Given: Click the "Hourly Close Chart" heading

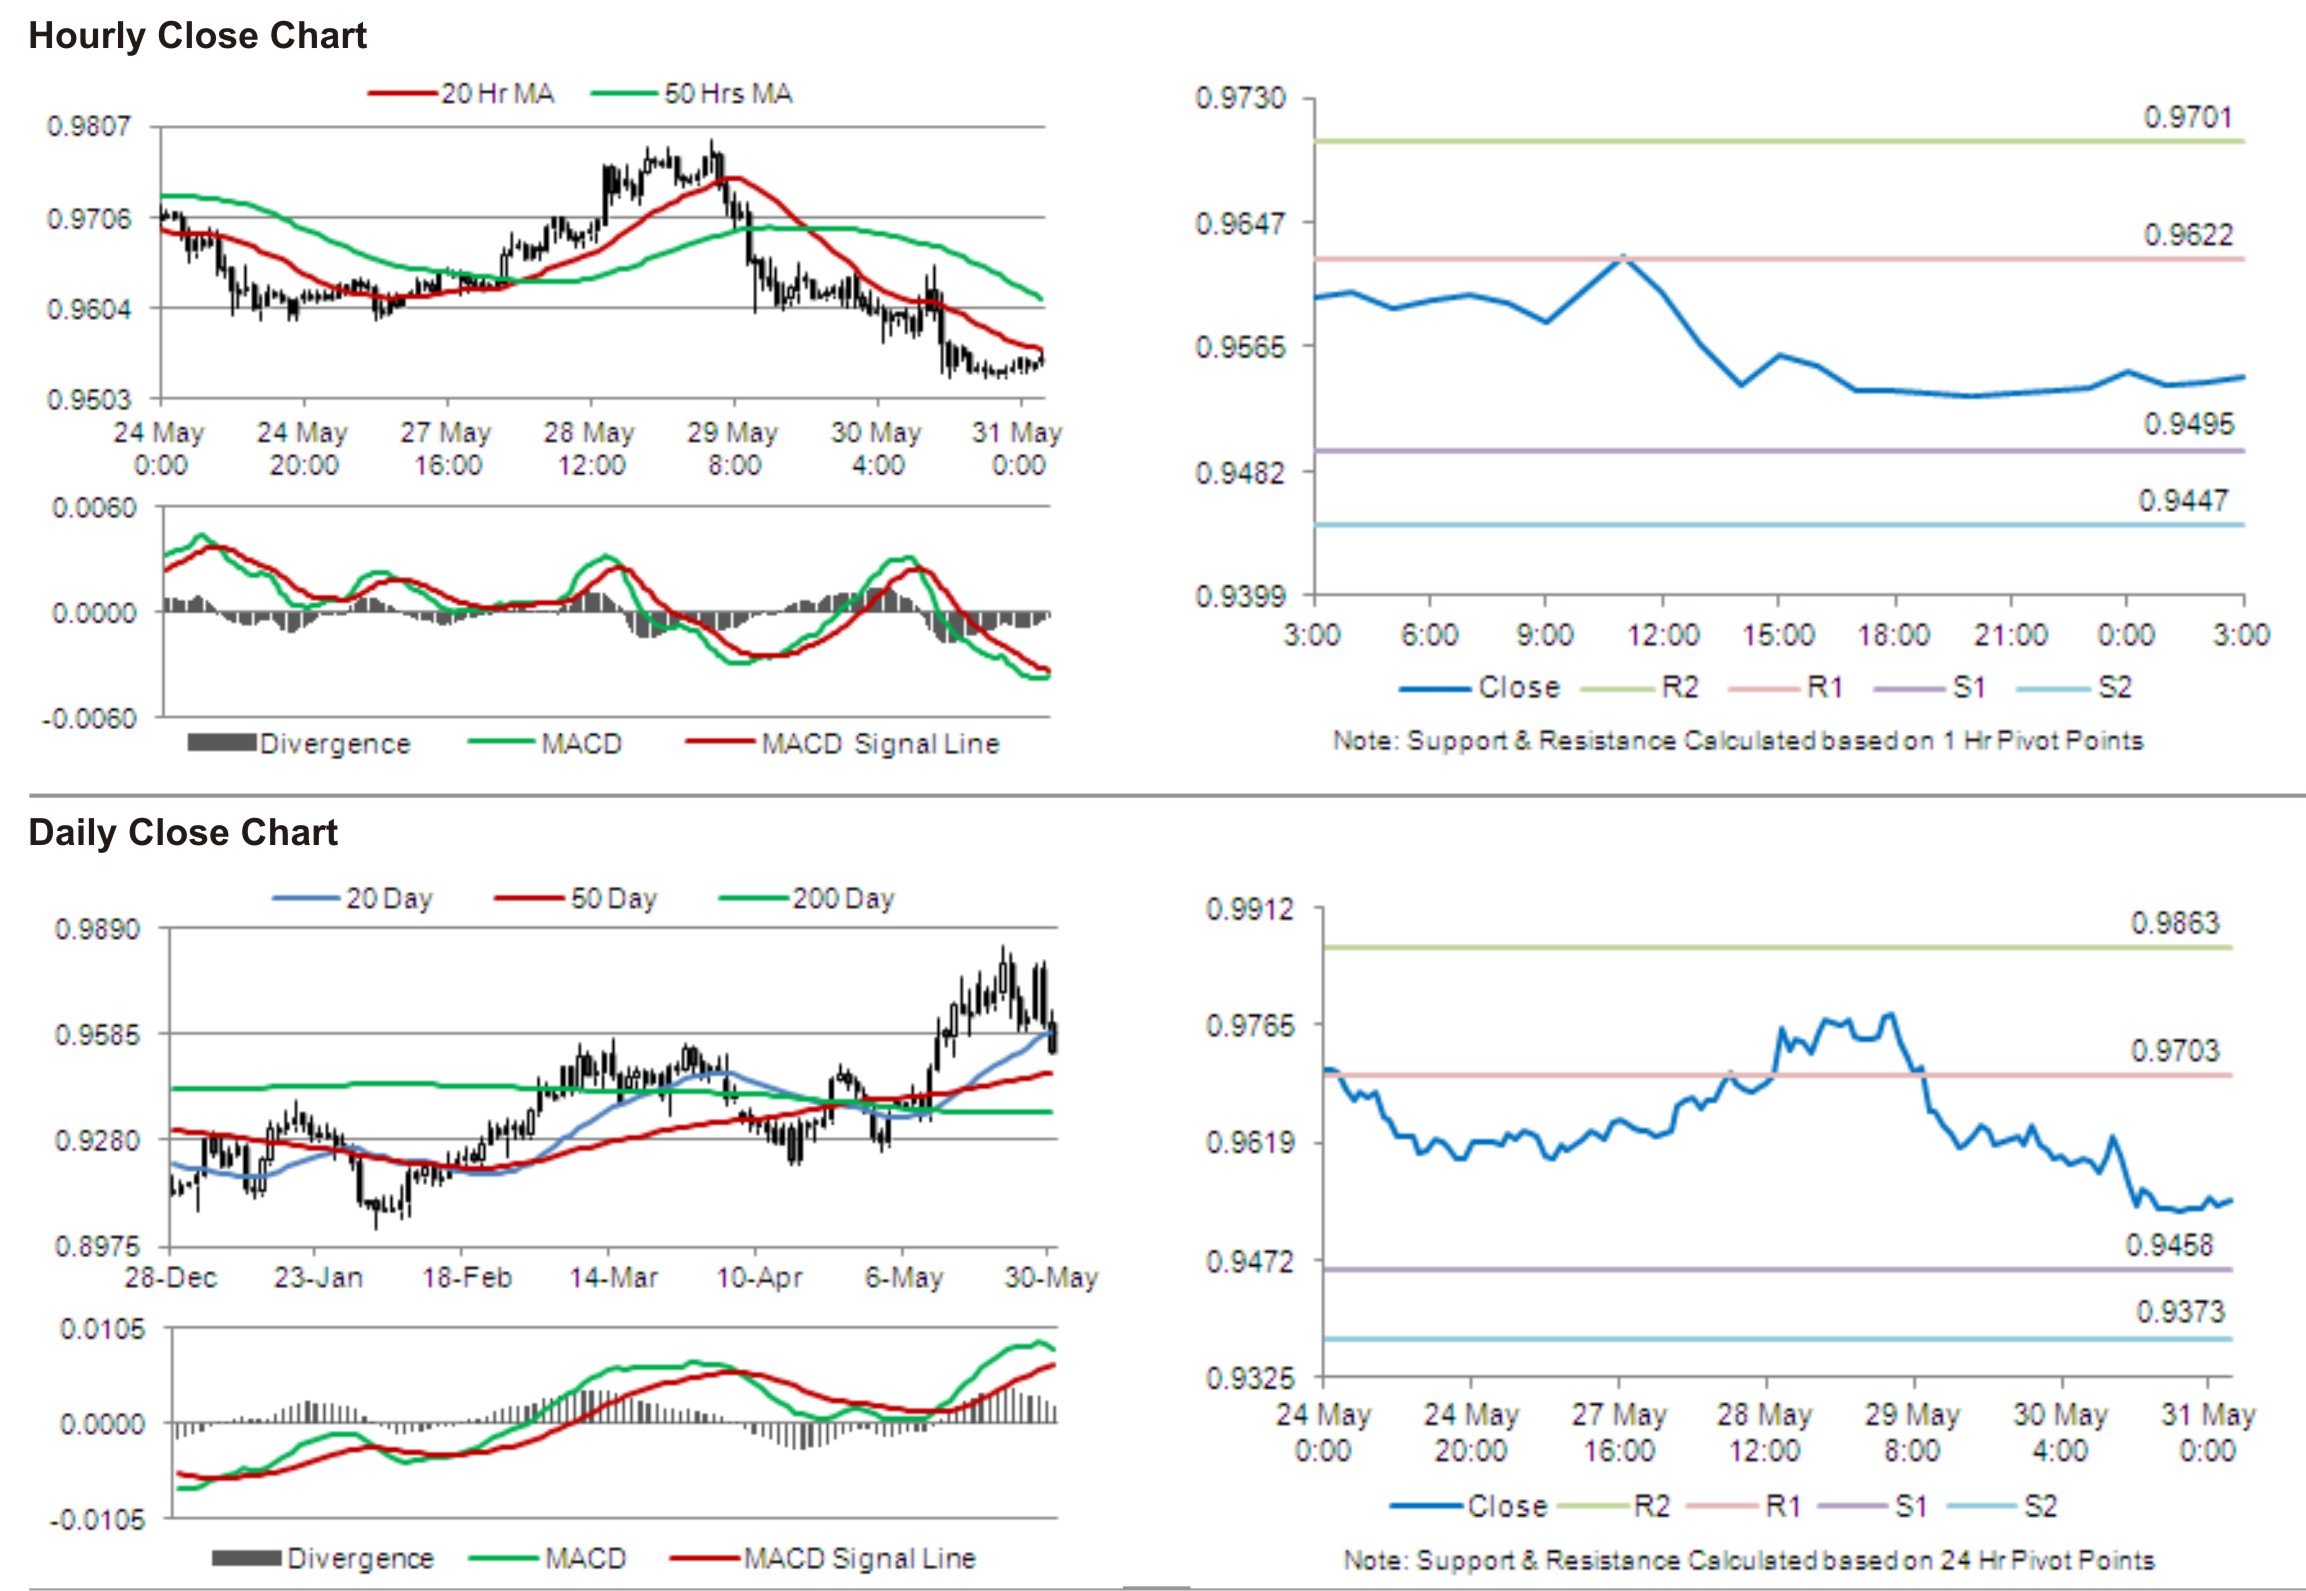Looking at the screenshot, I should tap(197, 36).
